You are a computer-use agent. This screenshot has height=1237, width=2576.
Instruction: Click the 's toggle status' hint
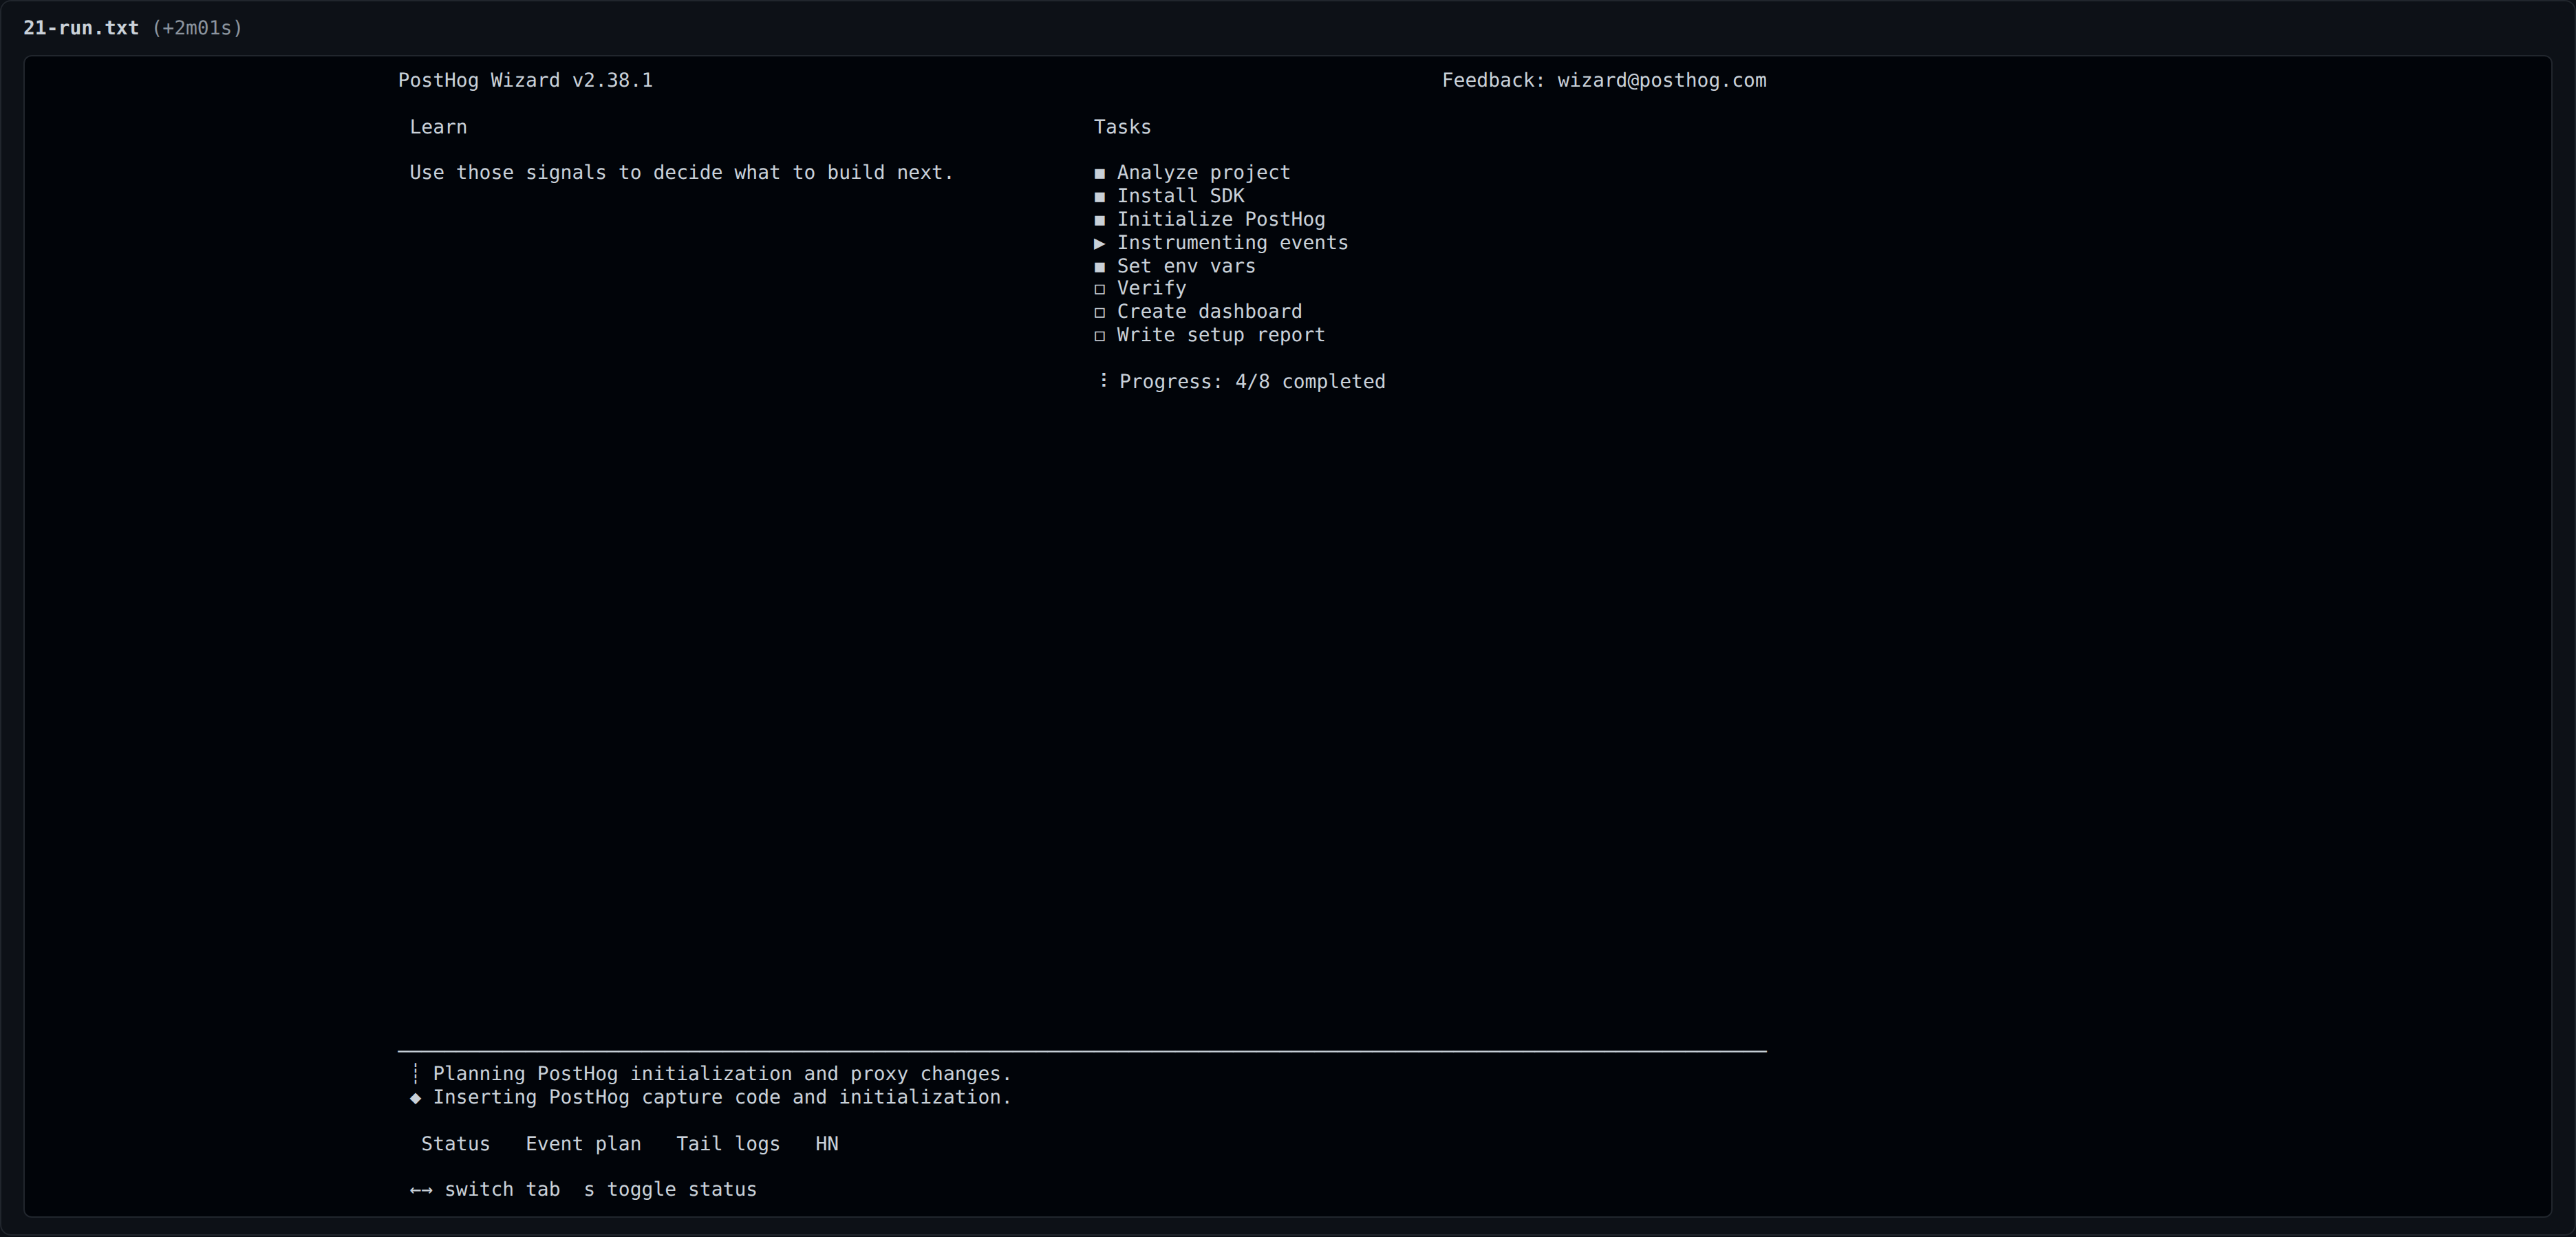pos(670,1189)
